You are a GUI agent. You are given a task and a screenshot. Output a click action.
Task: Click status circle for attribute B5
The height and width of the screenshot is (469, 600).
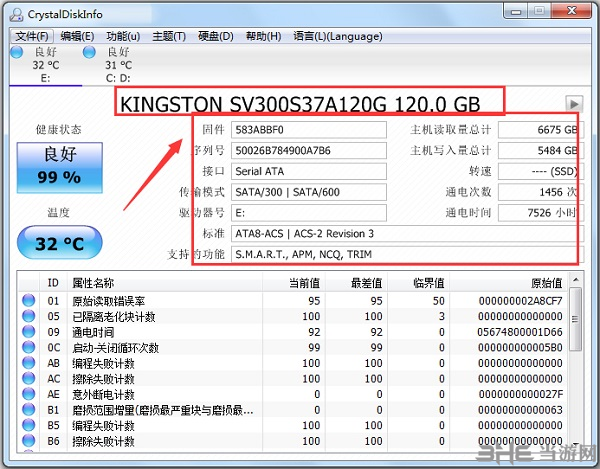point(28,425)
